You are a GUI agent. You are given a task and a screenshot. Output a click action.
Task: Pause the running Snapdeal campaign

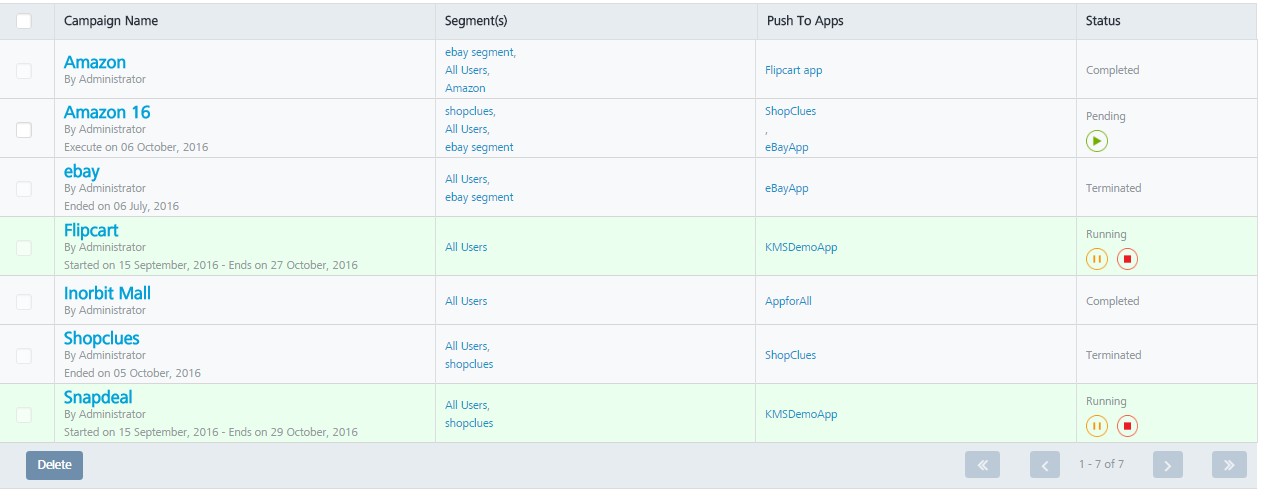pos(1097,426)
